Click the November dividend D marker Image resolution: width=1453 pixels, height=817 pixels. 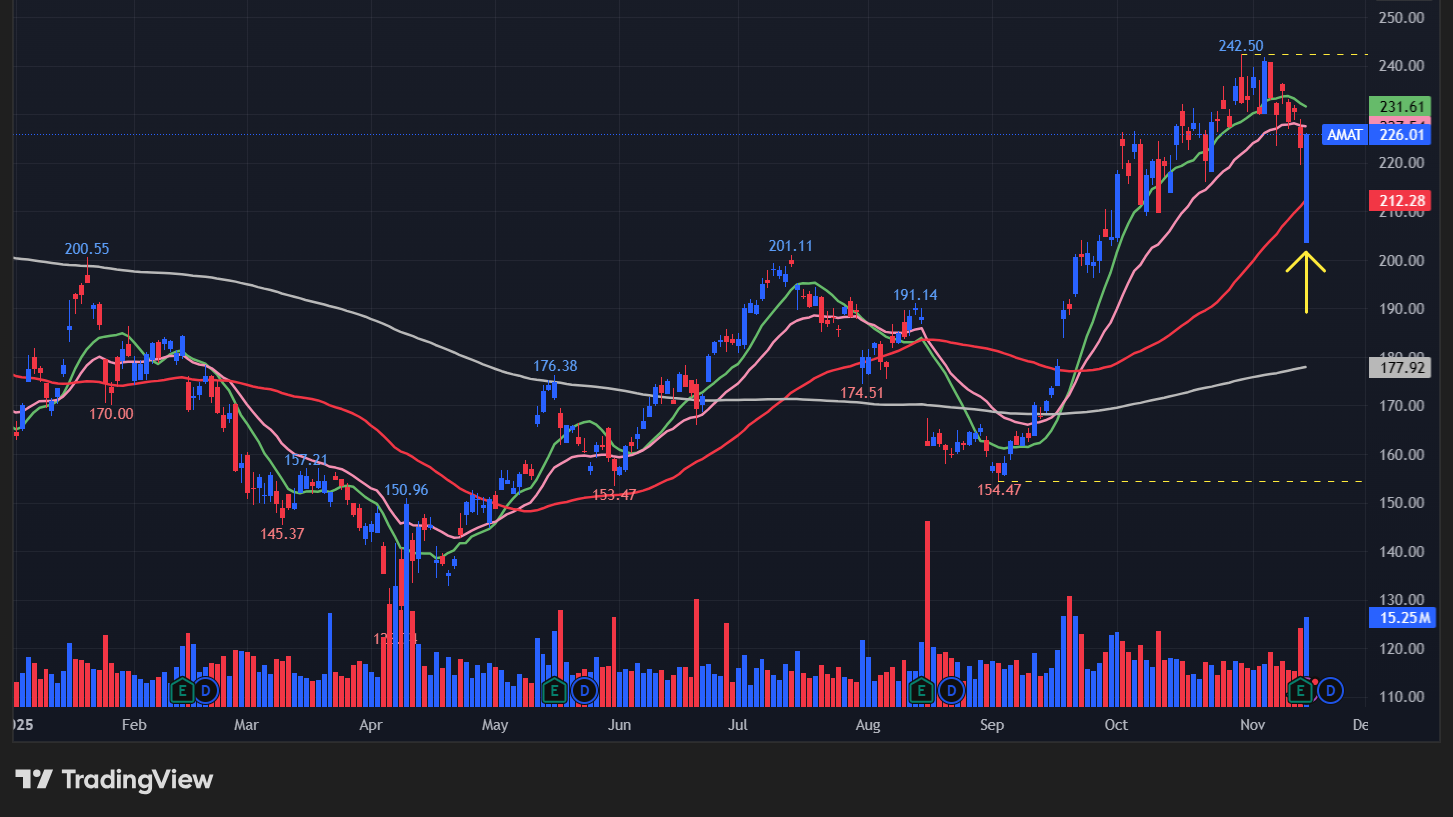(x=1331, y=689)
